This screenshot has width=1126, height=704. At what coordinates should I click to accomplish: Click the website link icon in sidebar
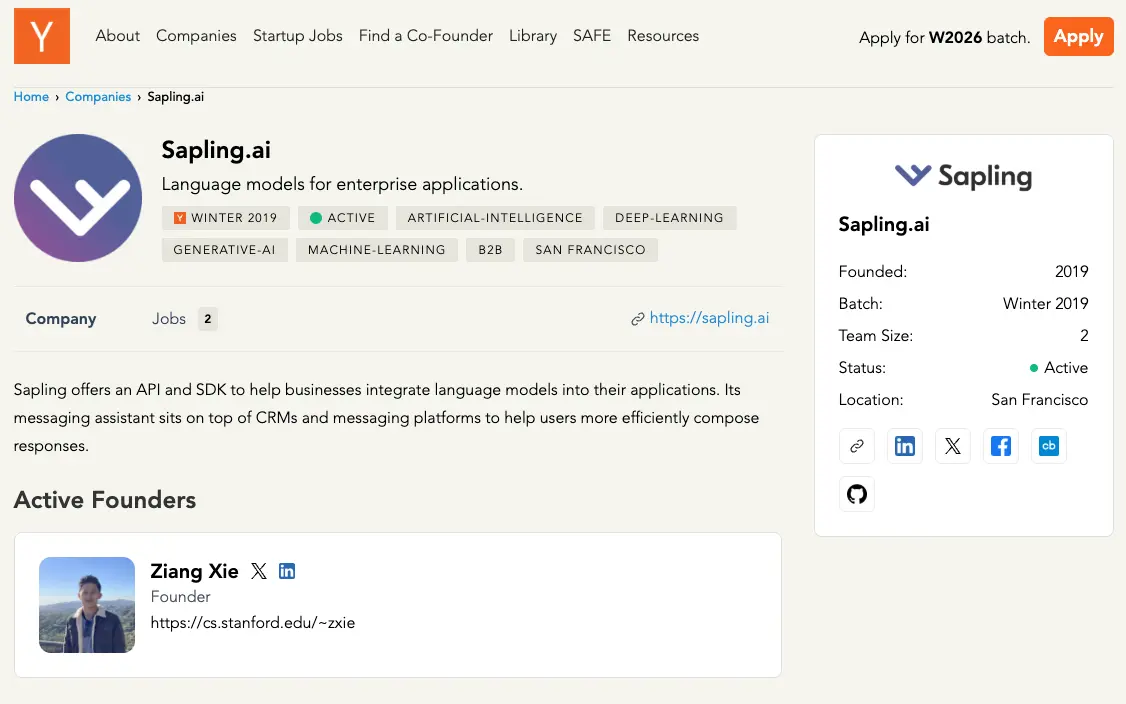point(857,446)
